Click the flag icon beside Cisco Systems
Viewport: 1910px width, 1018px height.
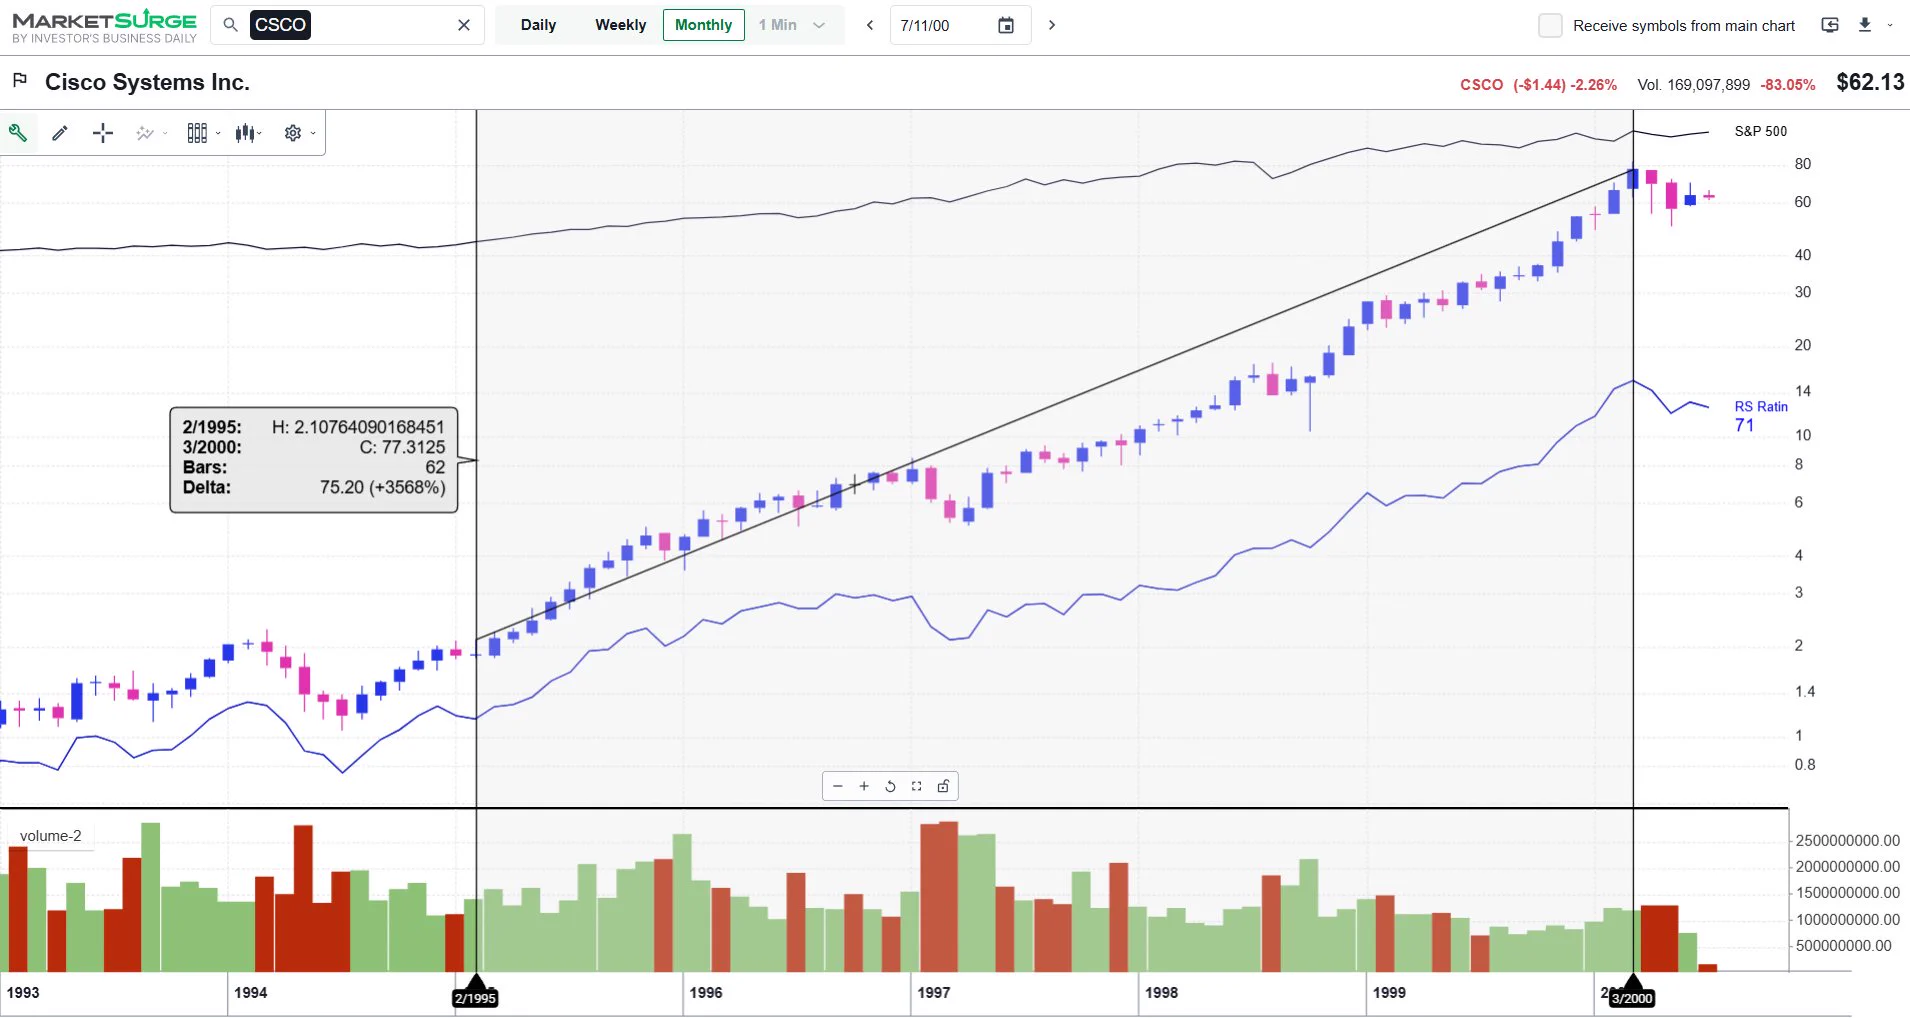pos(19,80)
